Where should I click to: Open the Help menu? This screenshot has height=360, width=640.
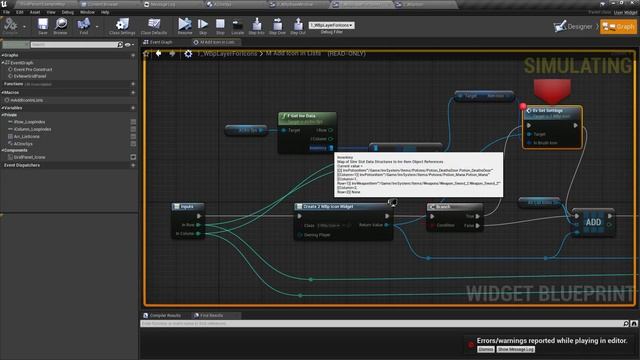coord(105,12)
